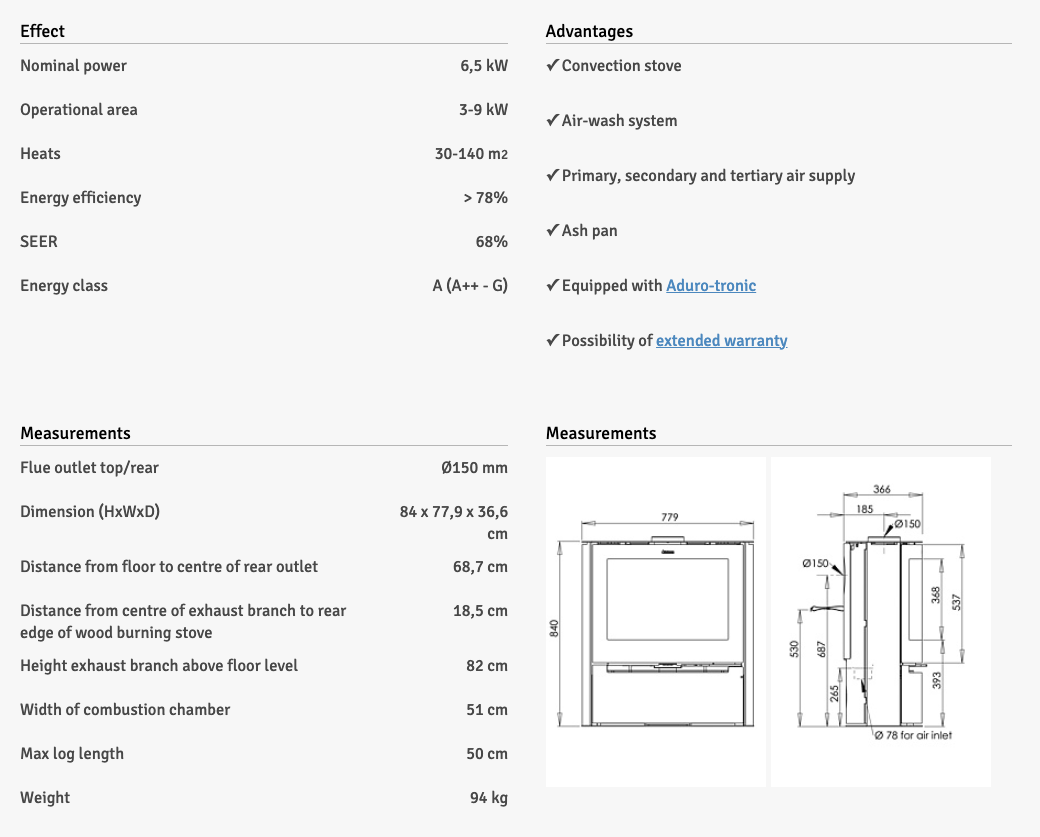Screen dimensions: 1040x837
Task: Follow the extended warranty link
Action: click(721, 341)
